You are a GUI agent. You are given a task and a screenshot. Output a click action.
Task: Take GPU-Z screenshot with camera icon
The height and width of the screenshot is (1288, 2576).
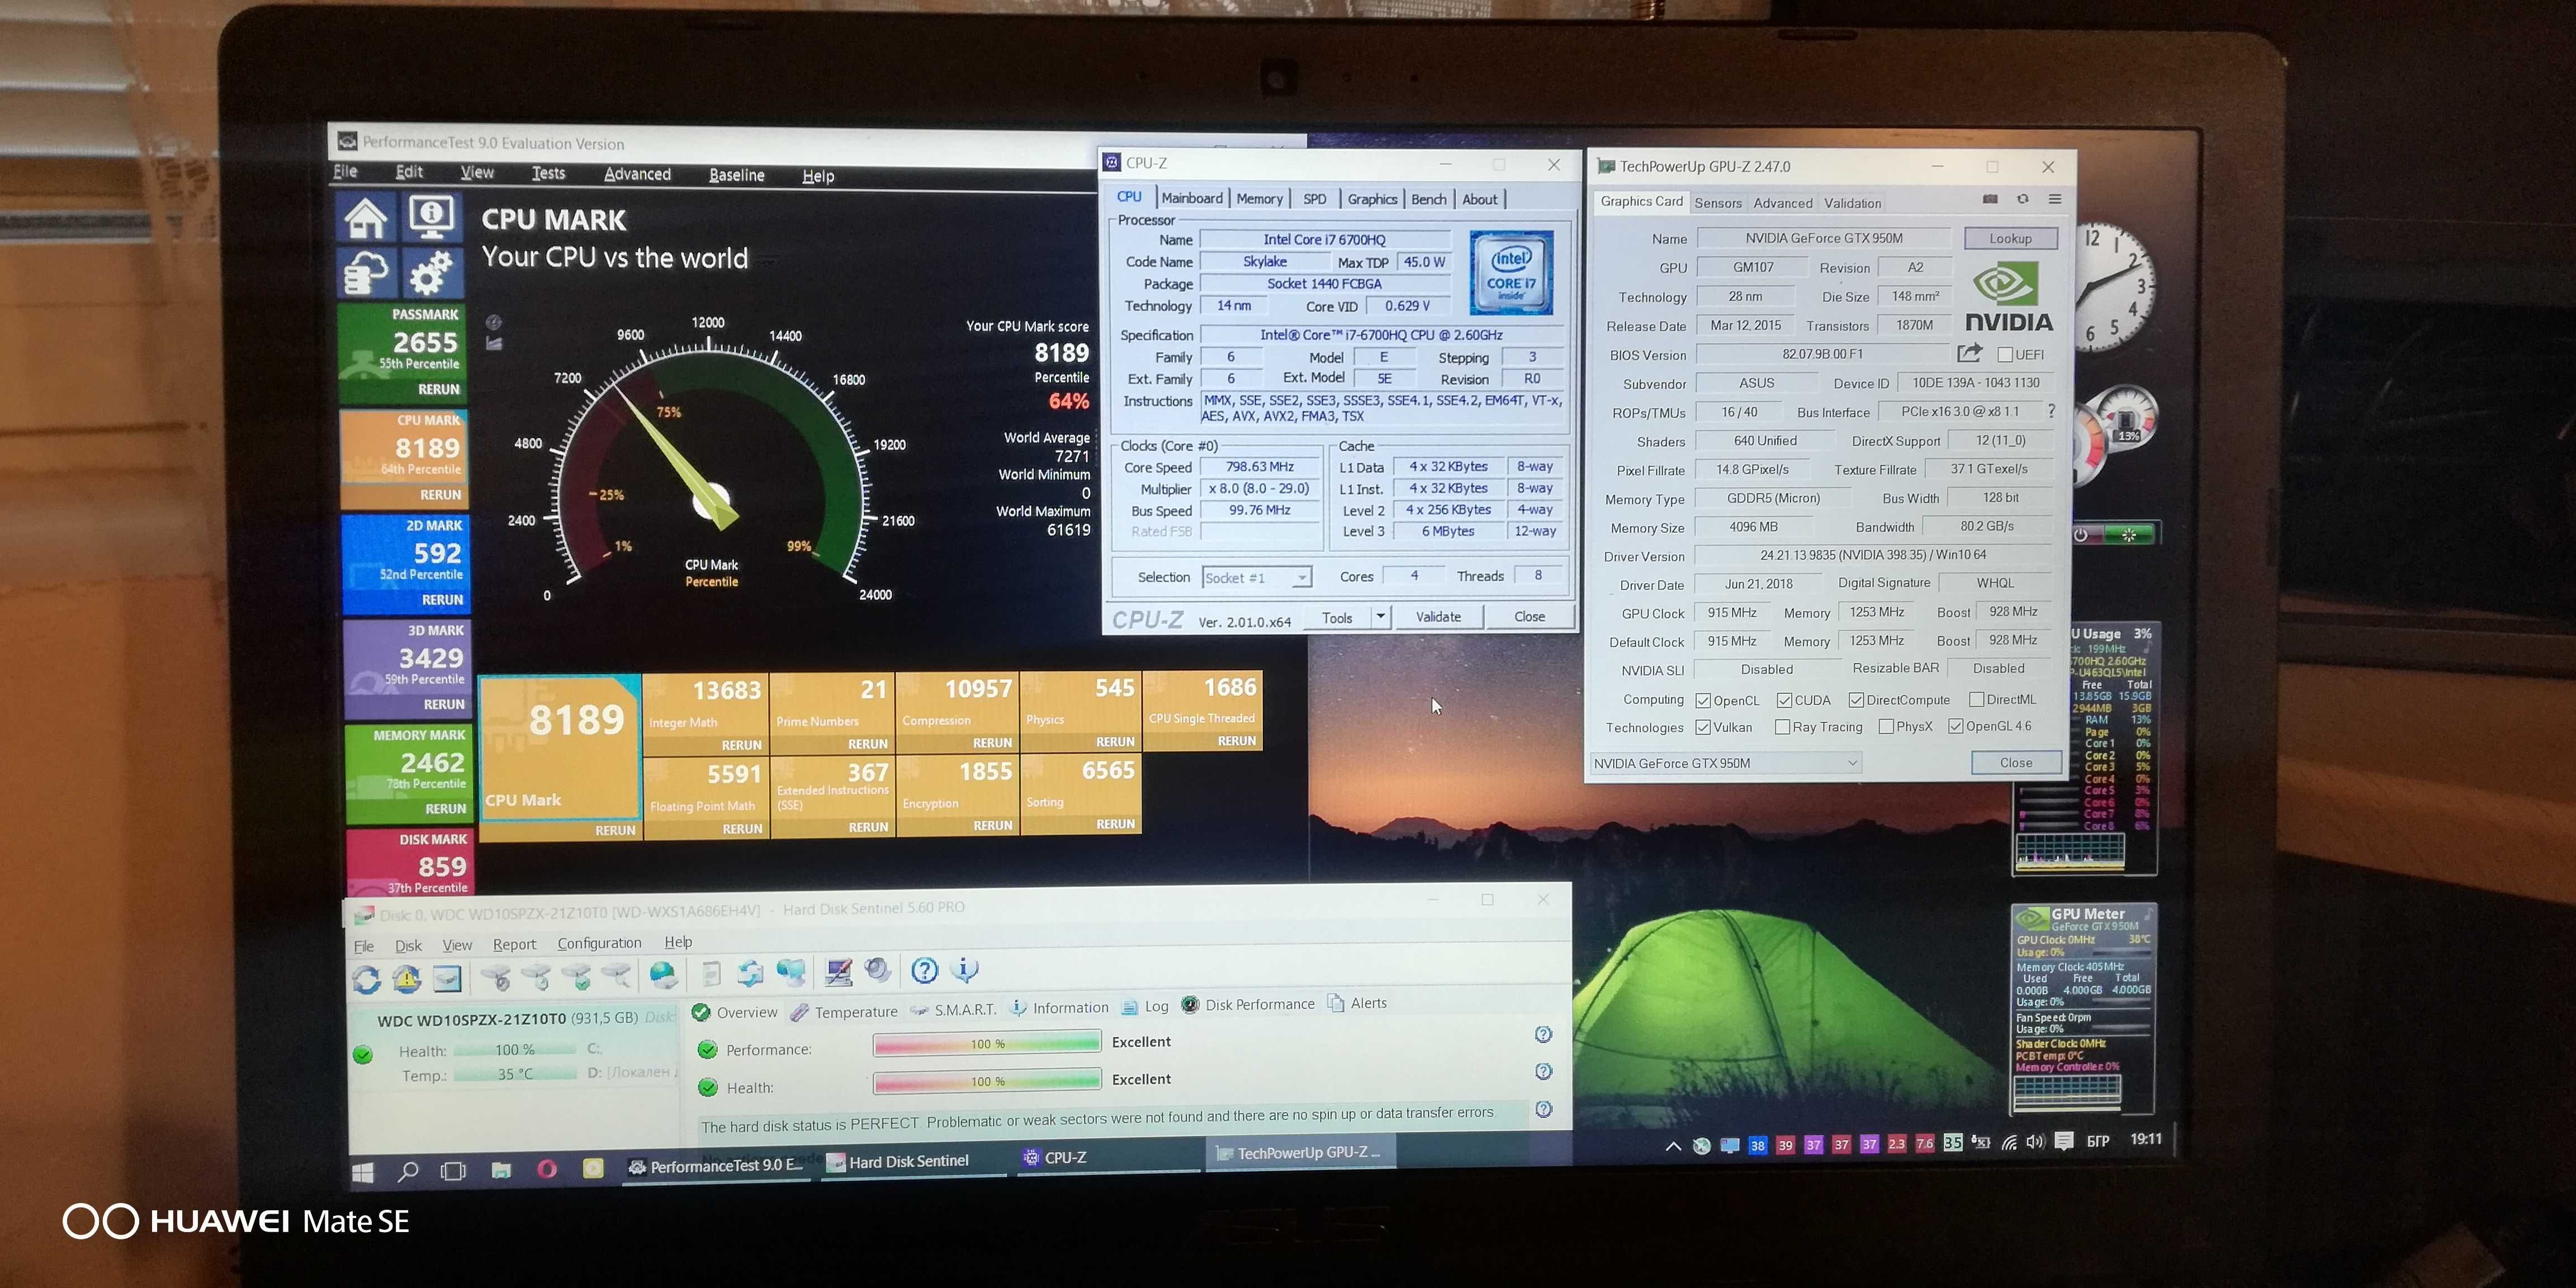1990,199
